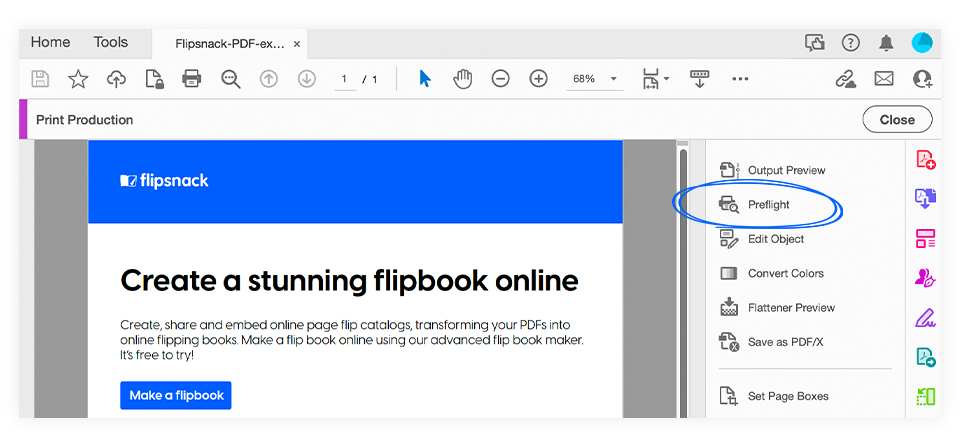The height and width of the screenshot is (447, 960).
Task: Click the zoom out minus icon
Action: pyautogui.click(x=500, y=78)
